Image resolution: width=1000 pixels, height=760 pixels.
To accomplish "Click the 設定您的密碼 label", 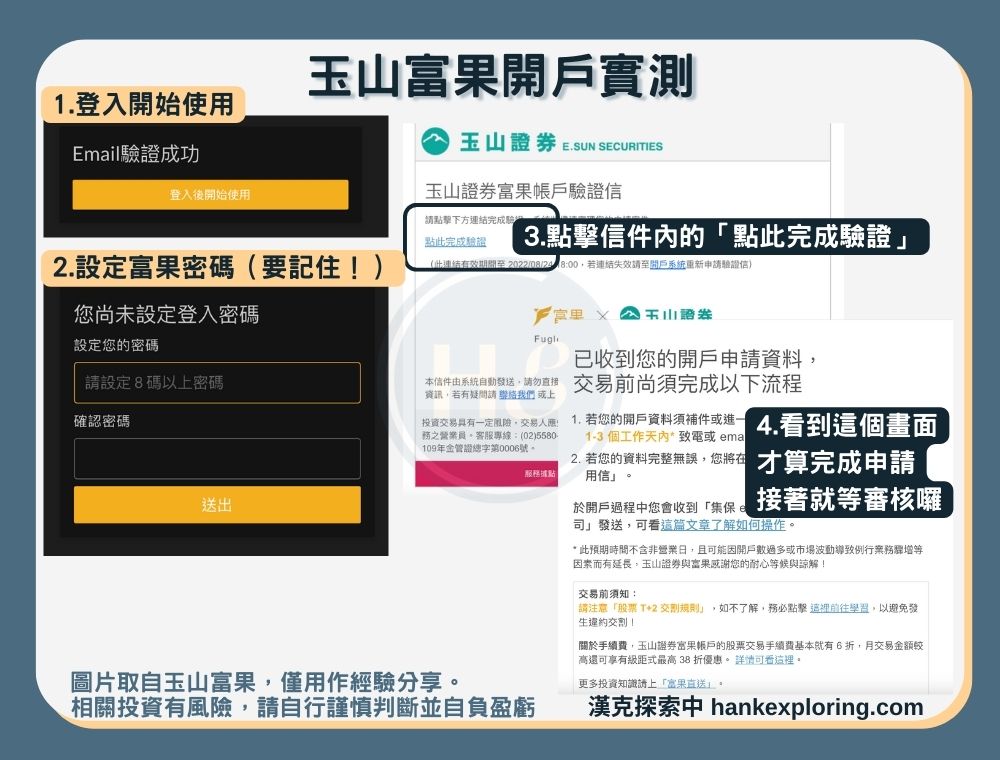I will [x=116, y=345].
